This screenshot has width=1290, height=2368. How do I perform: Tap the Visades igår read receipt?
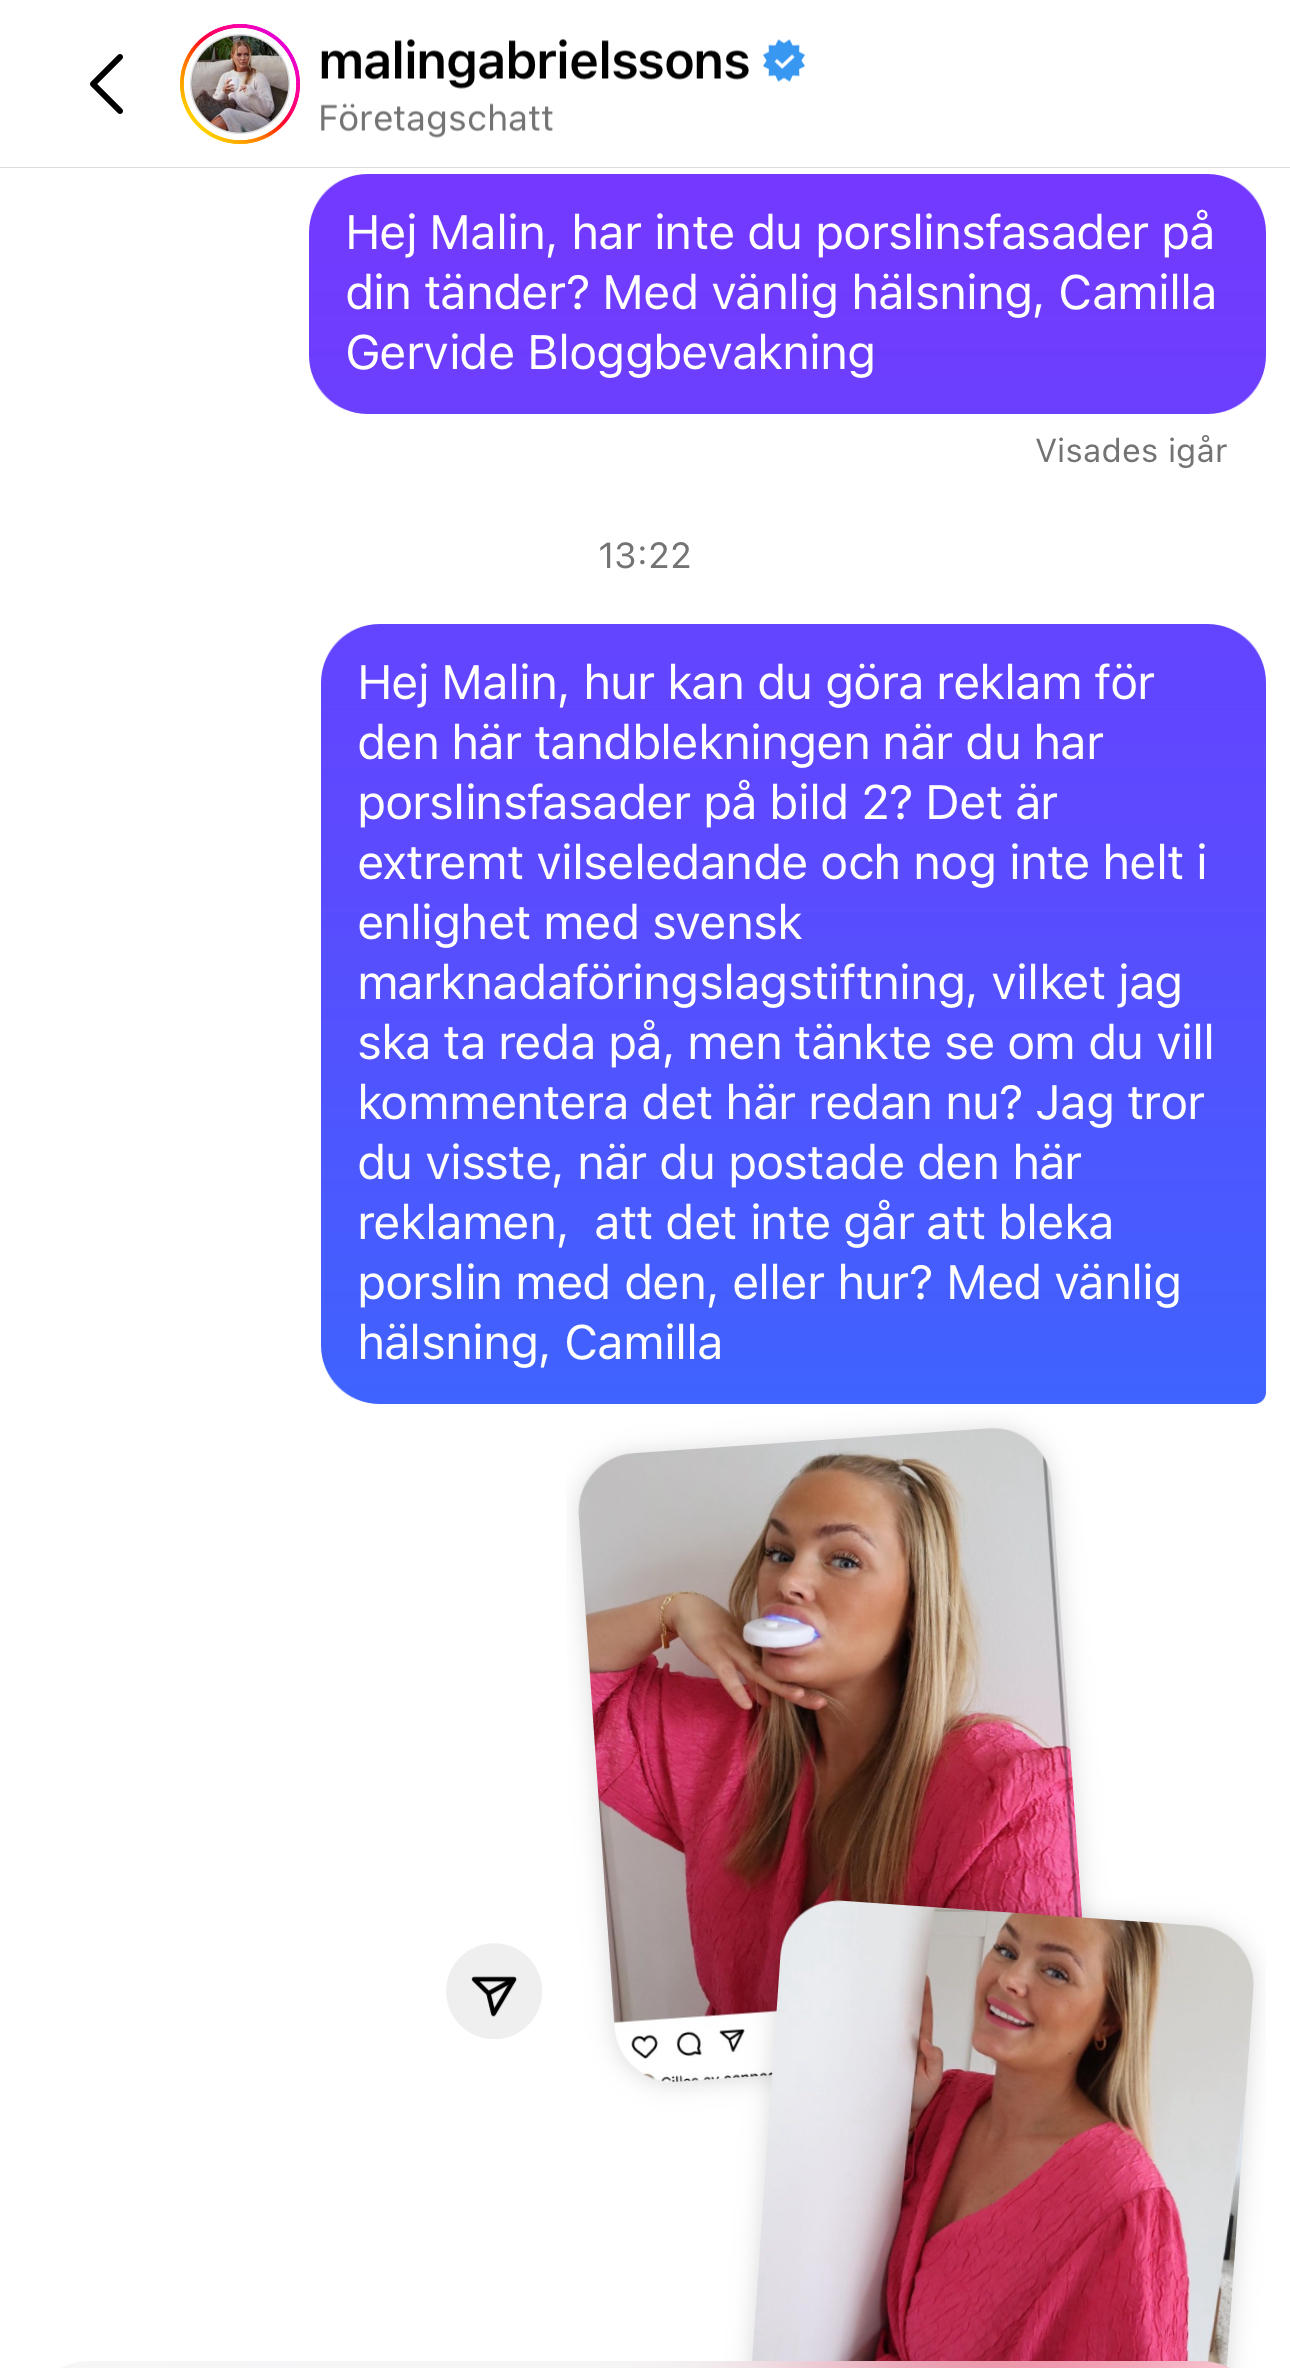[x=1131, y=451]
